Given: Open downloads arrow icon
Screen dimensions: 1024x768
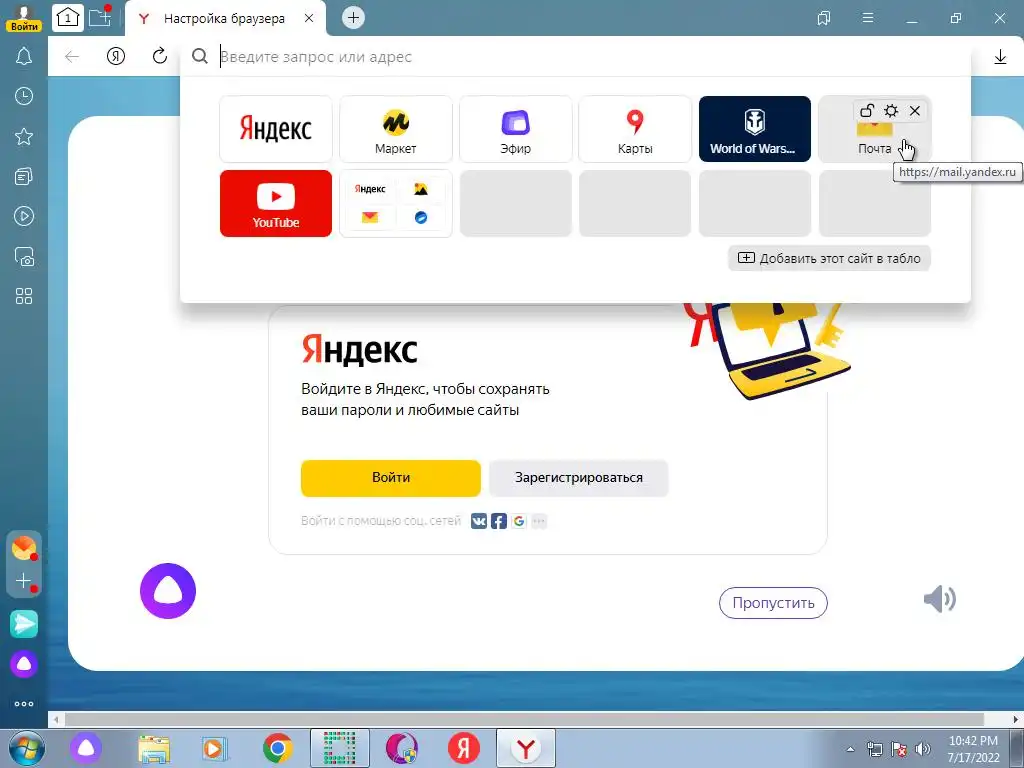Looking at the screenshot, I should [x=1000, y=57].
